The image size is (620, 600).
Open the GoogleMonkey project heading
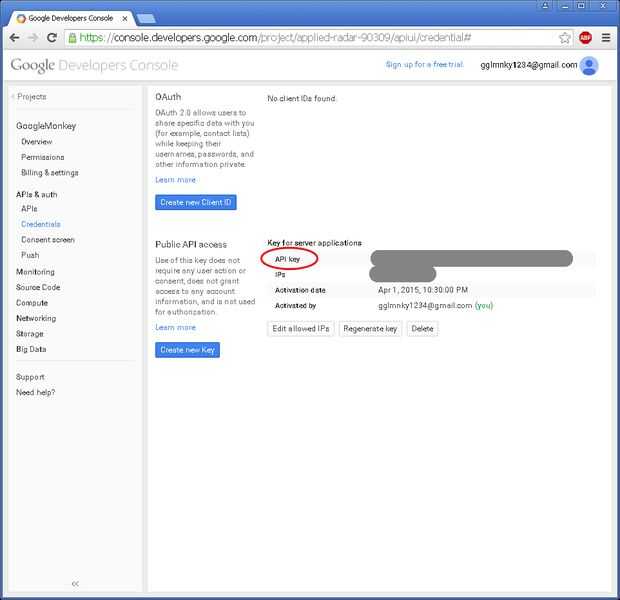46,126
